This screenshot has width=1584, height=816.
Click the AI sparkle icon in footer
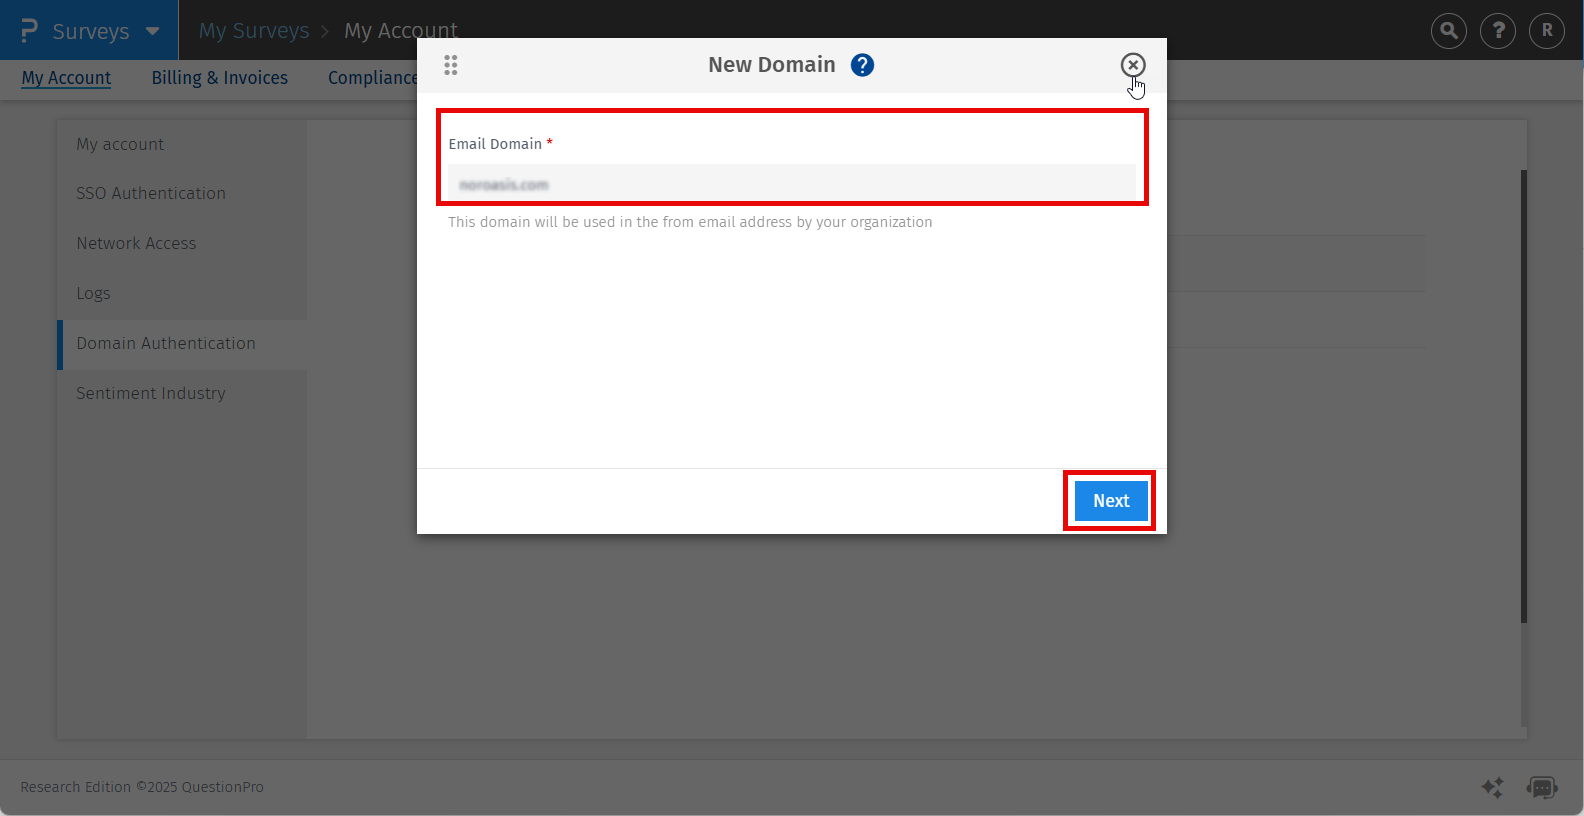(1492, 788)
